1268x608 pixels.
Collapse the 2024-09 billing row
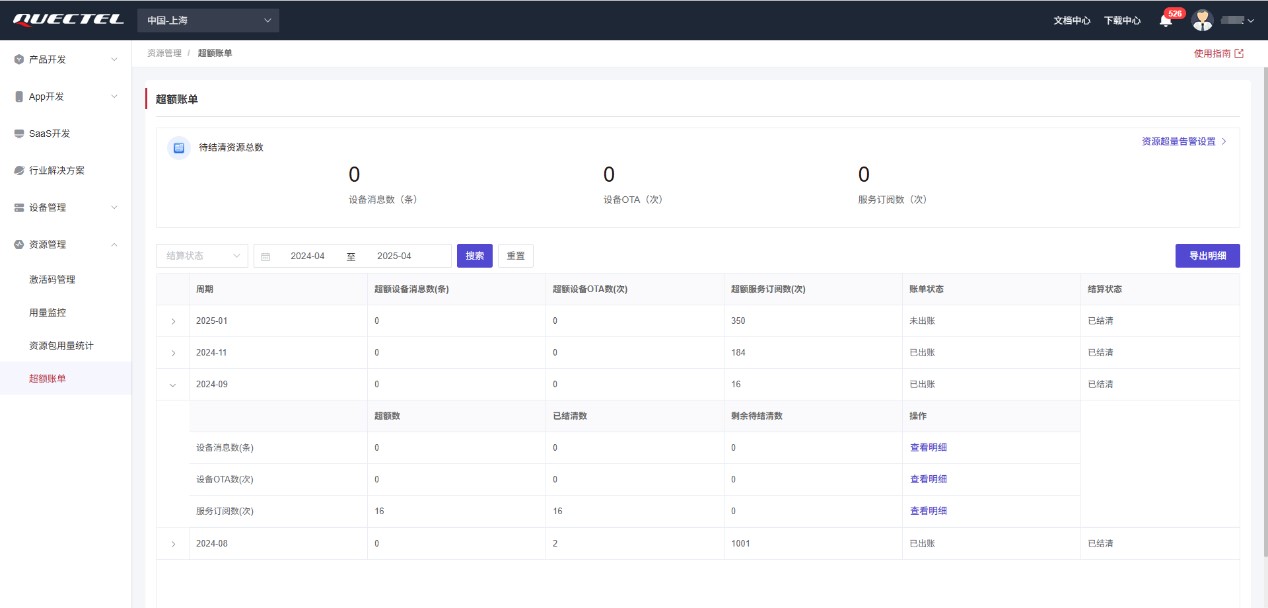pyautogui.click(x=173, y=385)
